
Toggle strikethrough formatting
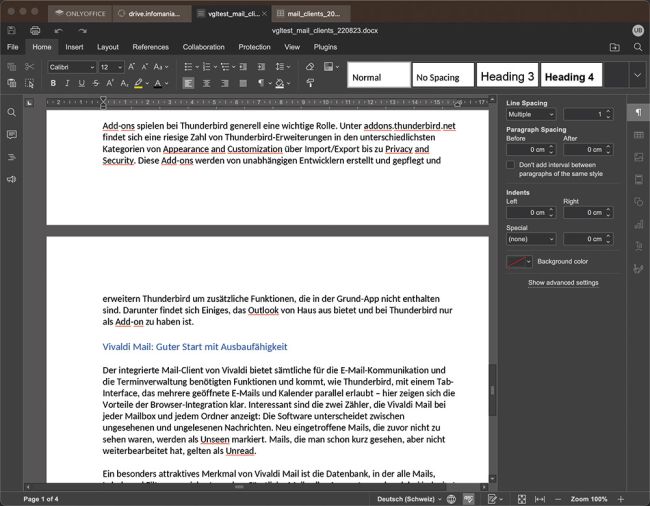click(96, 83)
